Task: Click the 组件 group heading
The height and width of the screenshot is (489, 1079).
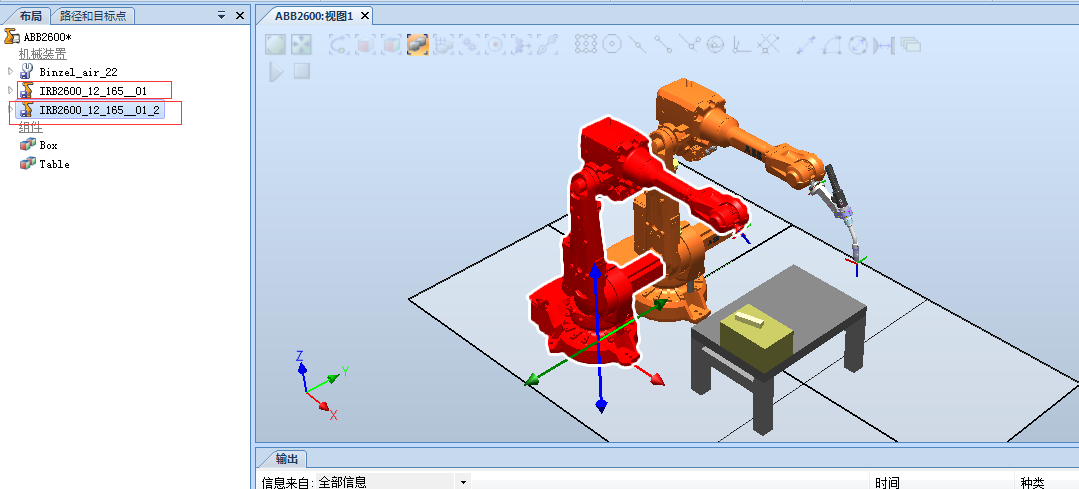Action: 30,127
